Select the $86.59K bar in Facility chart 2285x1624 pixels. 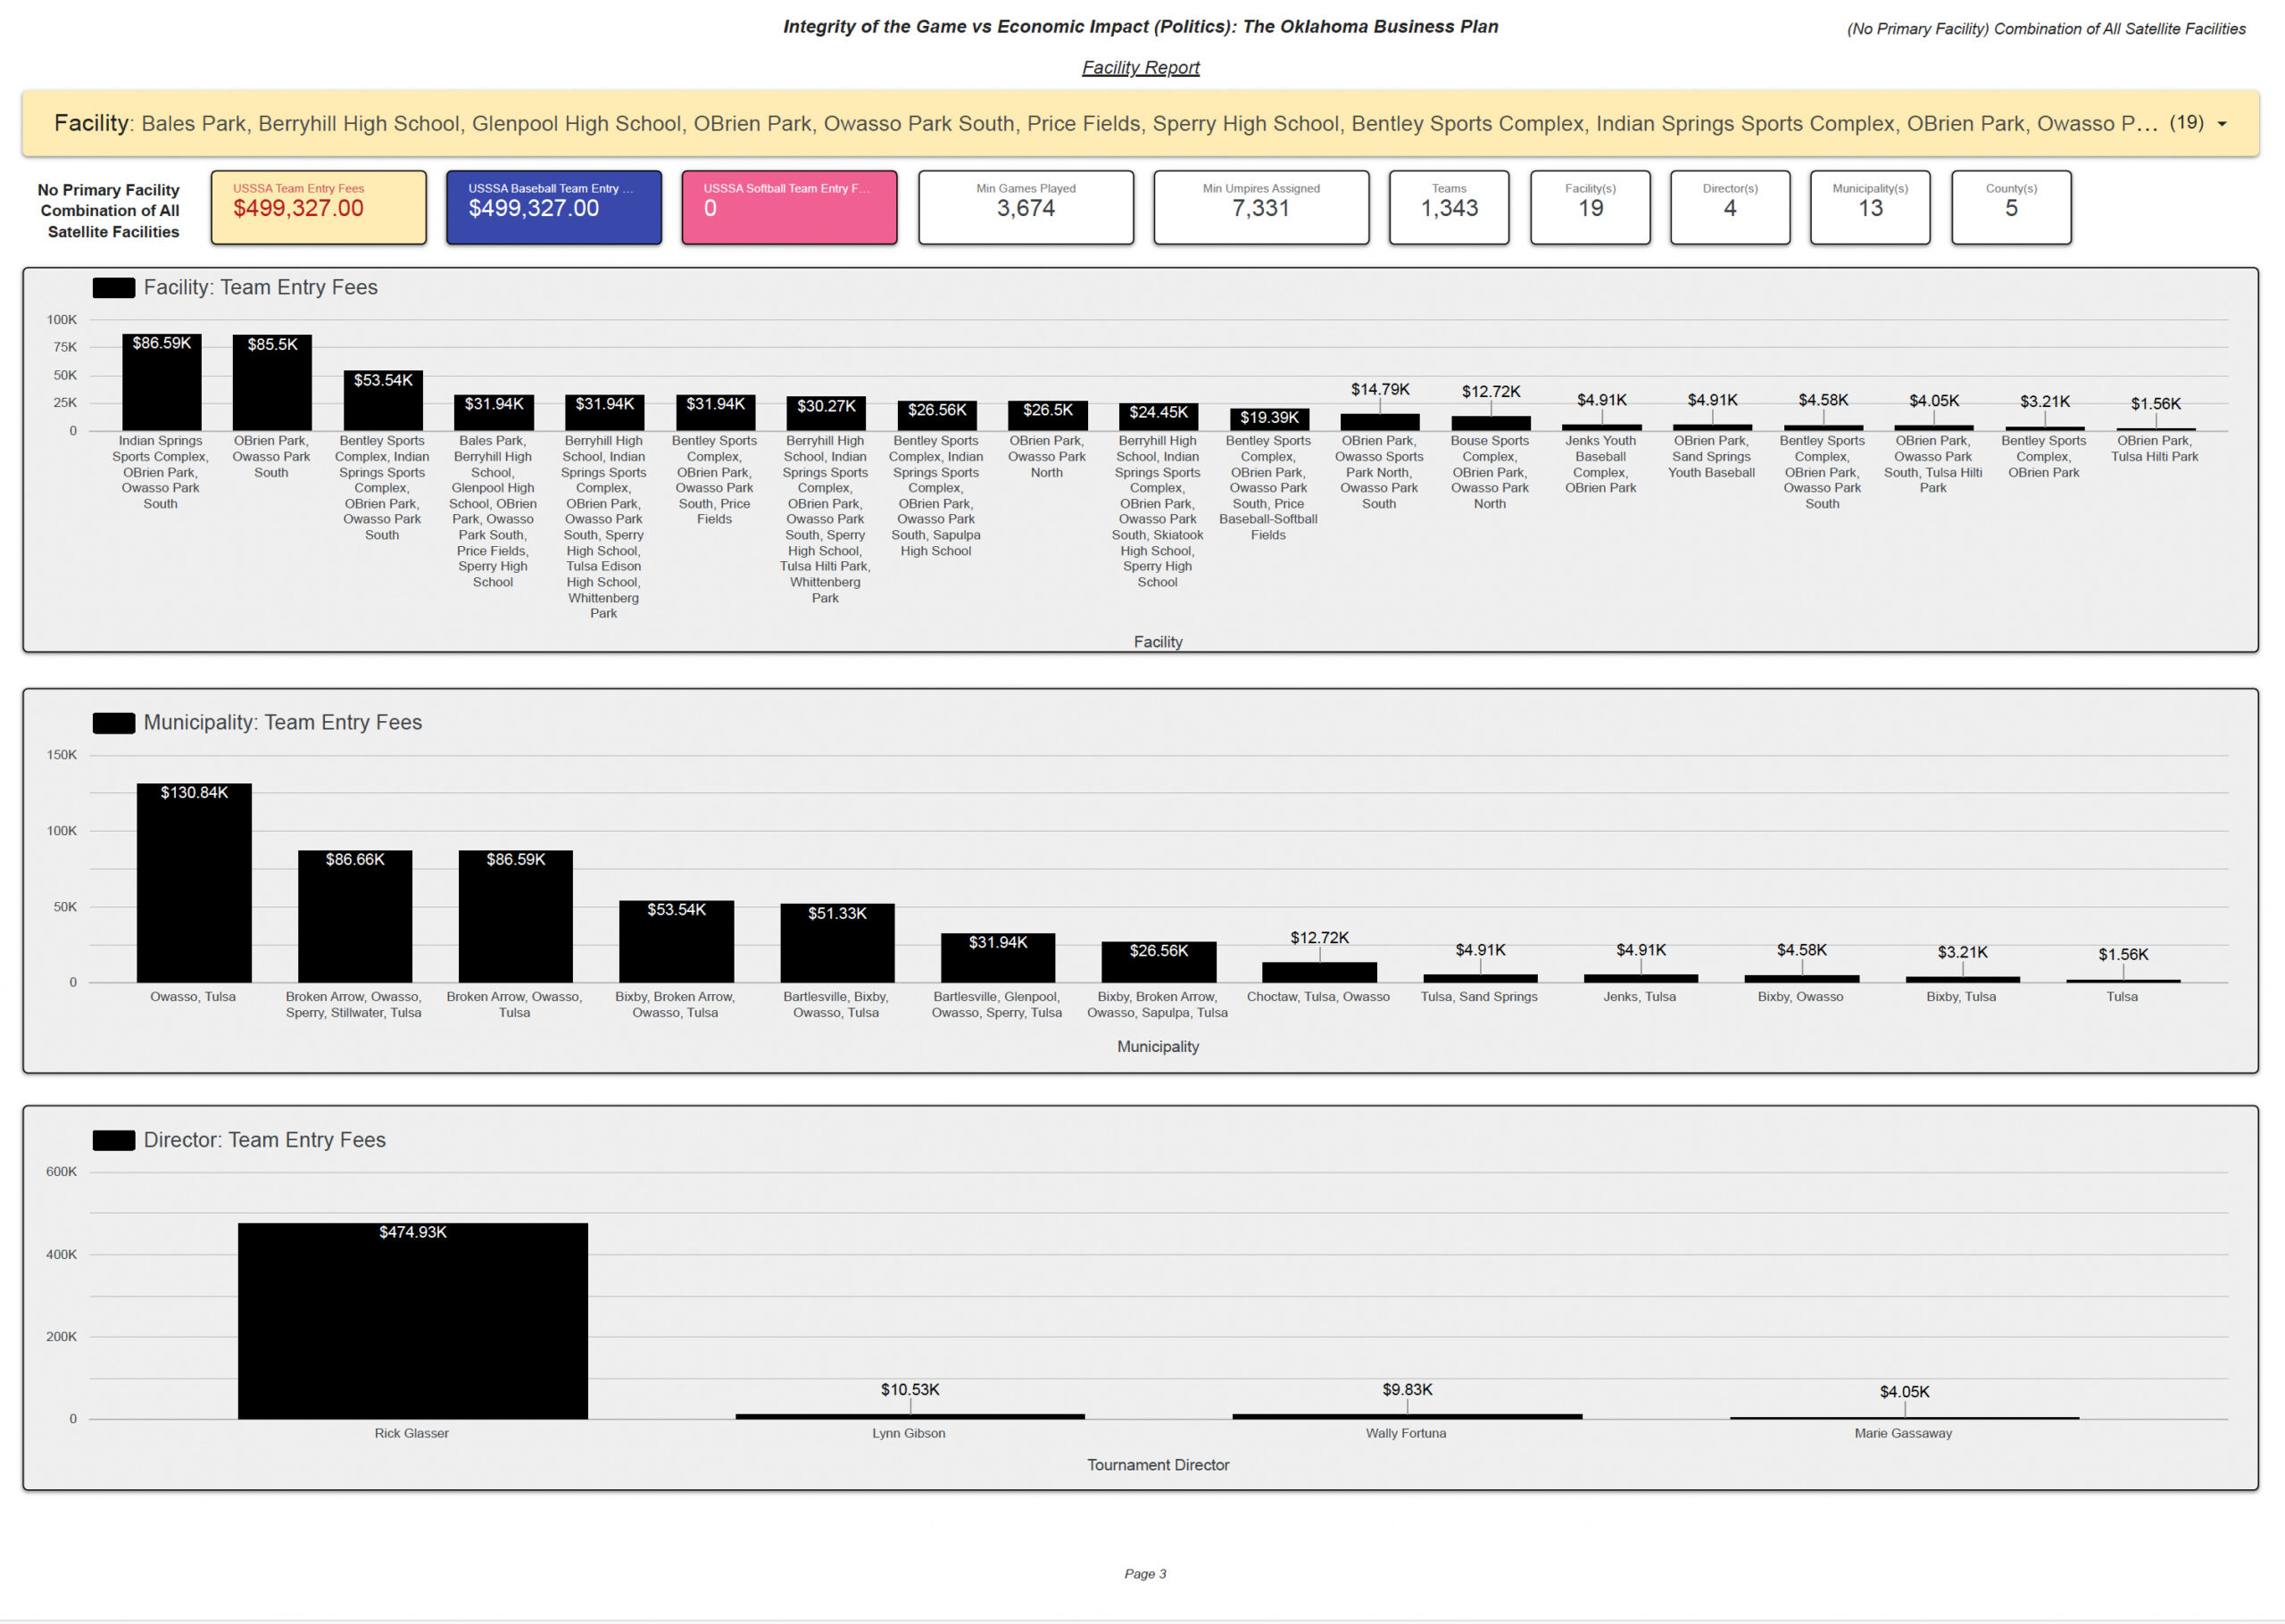coord(161,382)
